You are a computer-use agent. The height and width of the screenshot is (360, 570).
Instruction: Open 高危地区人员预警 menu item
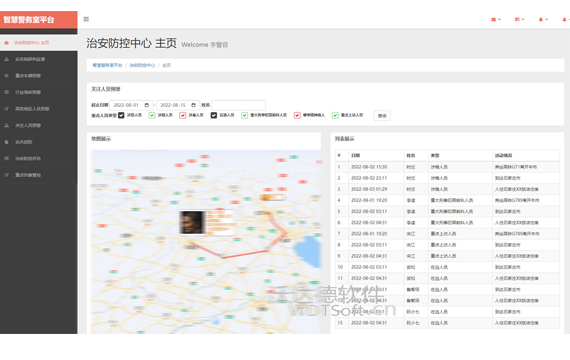click(x=39, y=109)
